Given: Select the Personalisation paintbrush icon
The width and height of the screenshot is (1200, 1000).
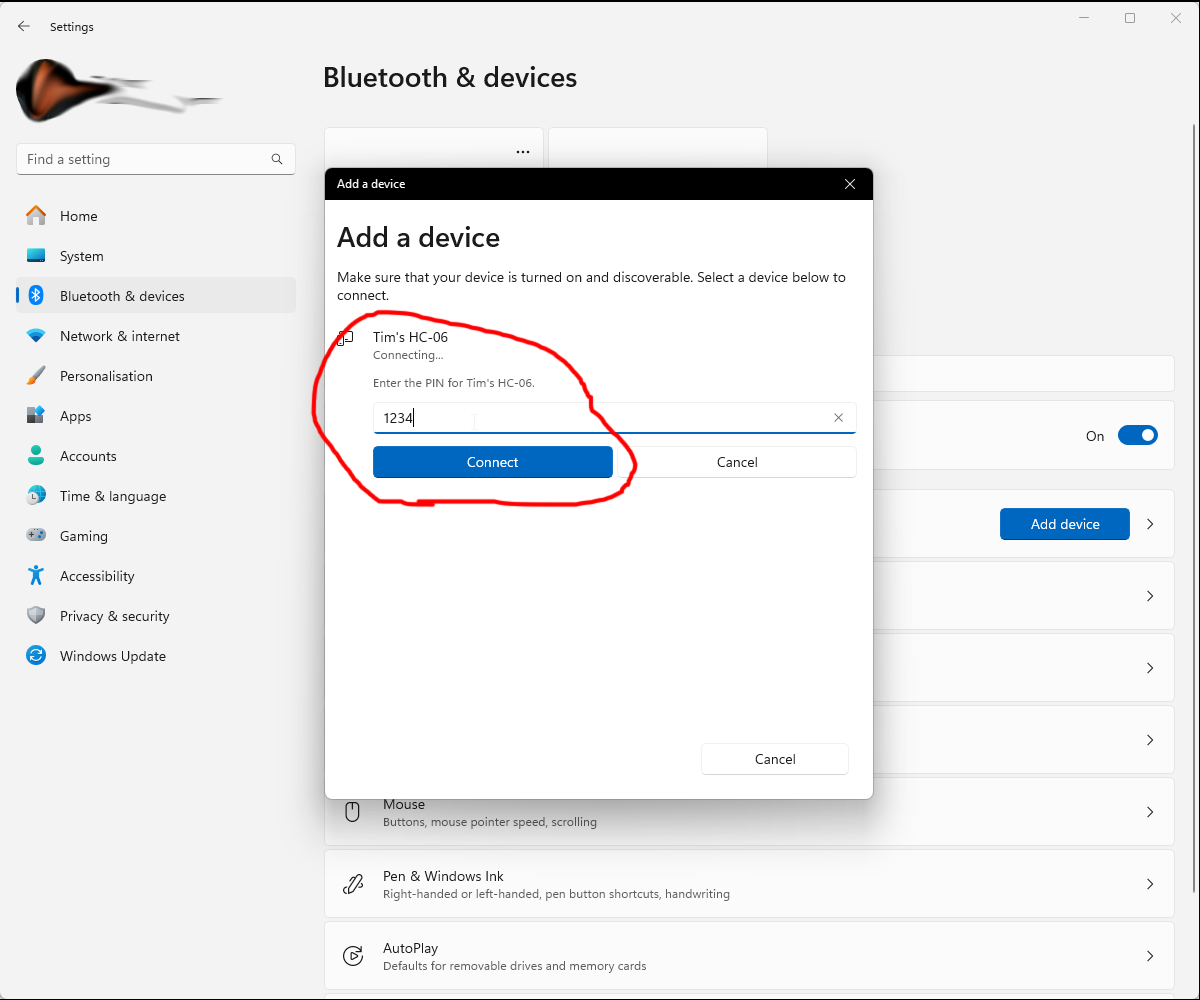Looking at the screenshot, I should click(36, 376).
